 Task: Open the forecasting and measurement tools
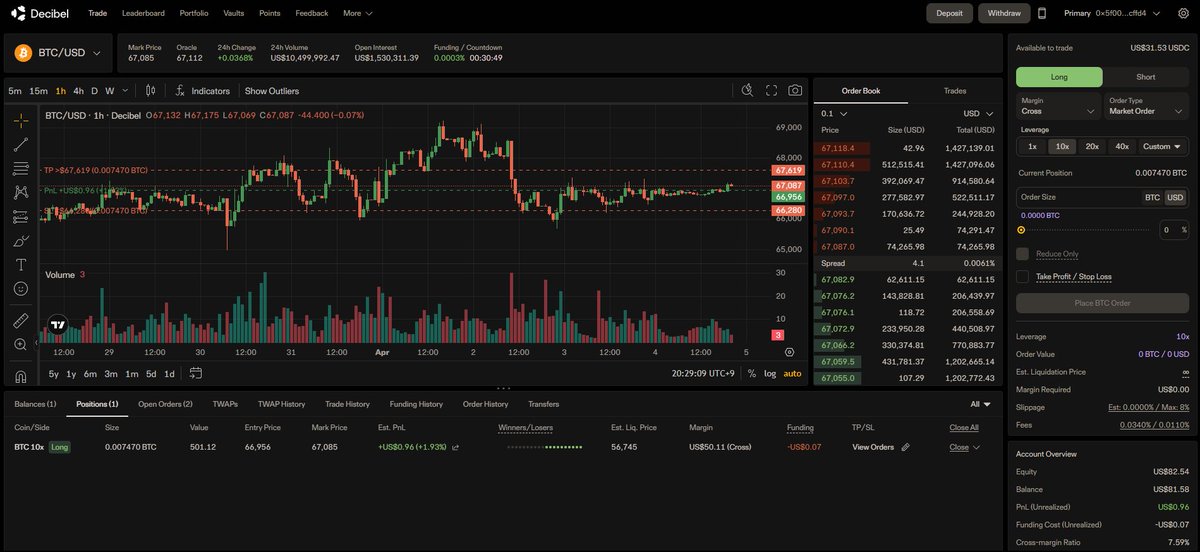21,216
